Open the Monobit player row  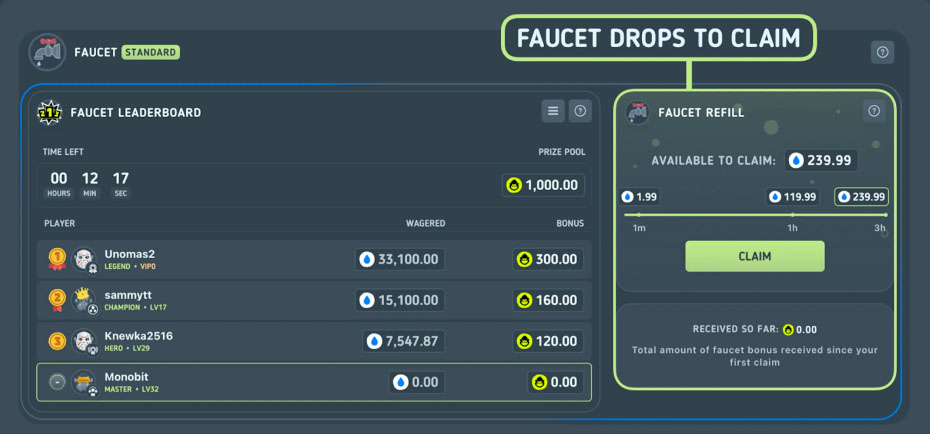click(314, 382)
